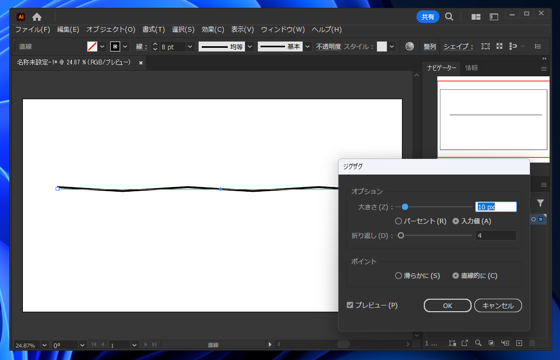Click the Home icon in title bar
Image resolution: width=560 pixels, height=360 pixels.
pyautogui.click(x=37, y=17)
